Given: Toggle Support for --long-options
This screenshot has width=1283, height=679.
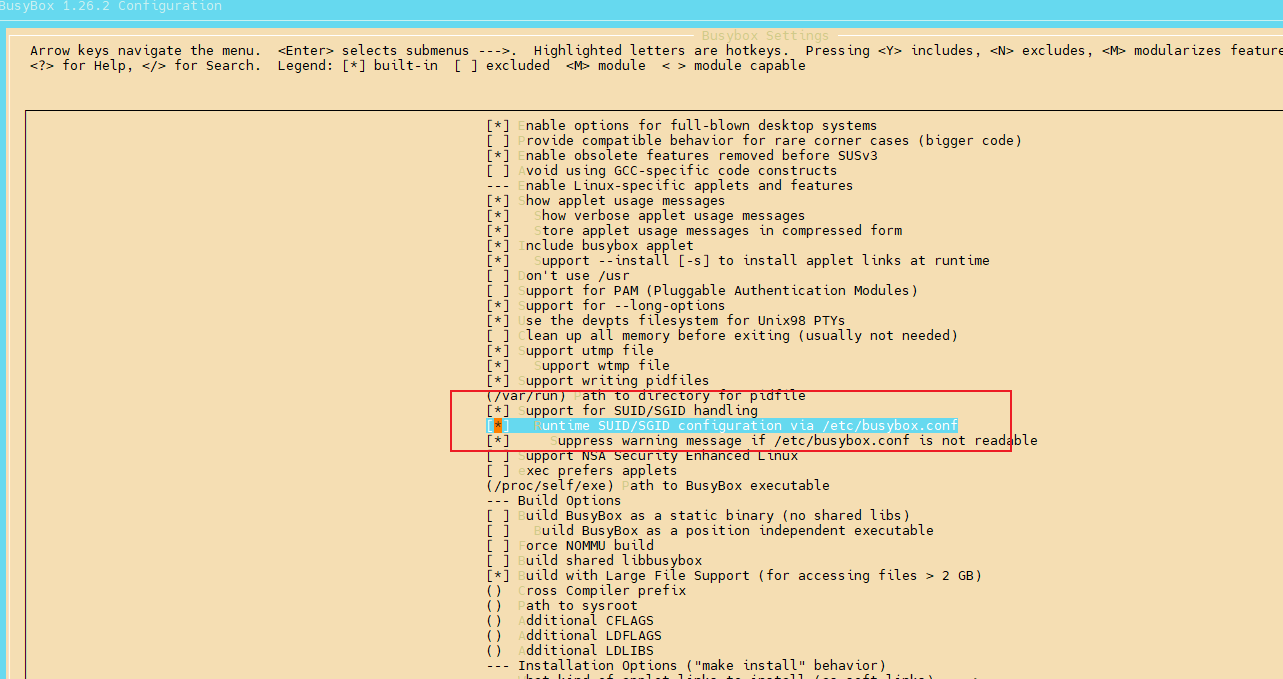Looking at the screenshot, I should (x=605, y=305).
